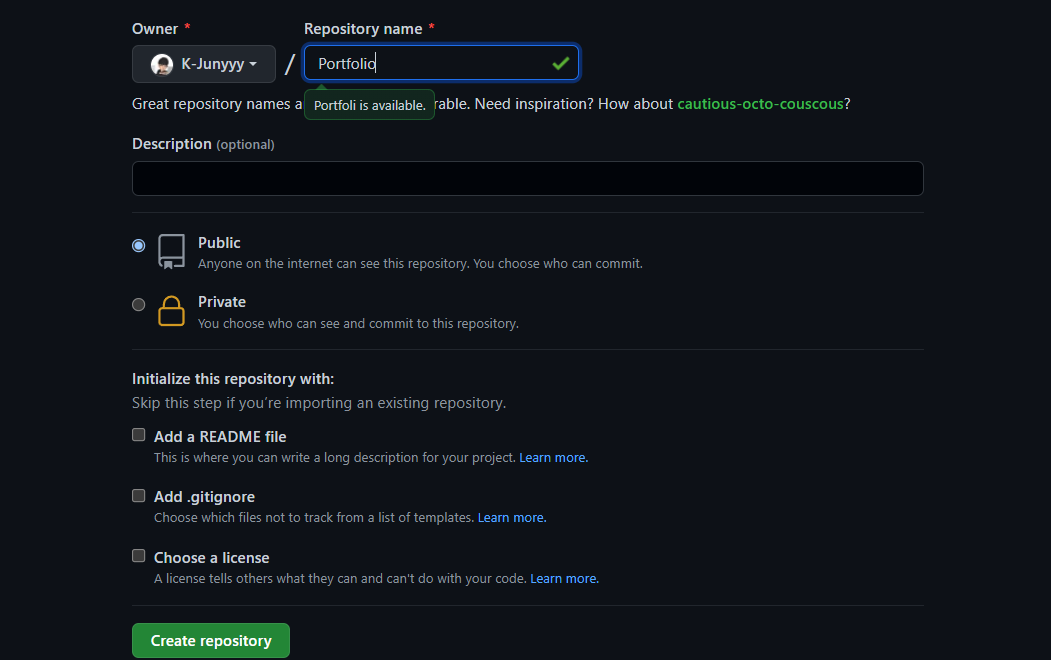1051x660 pixels.
Task: Click into the Repository name field
Action: pyautogui.click(x=441, y=63)
